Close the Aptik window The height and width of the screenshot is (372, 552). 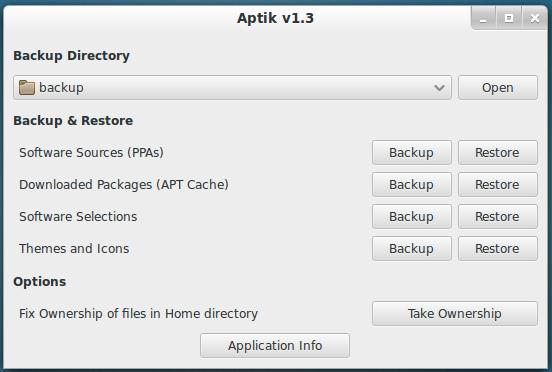tap(535, 18)
